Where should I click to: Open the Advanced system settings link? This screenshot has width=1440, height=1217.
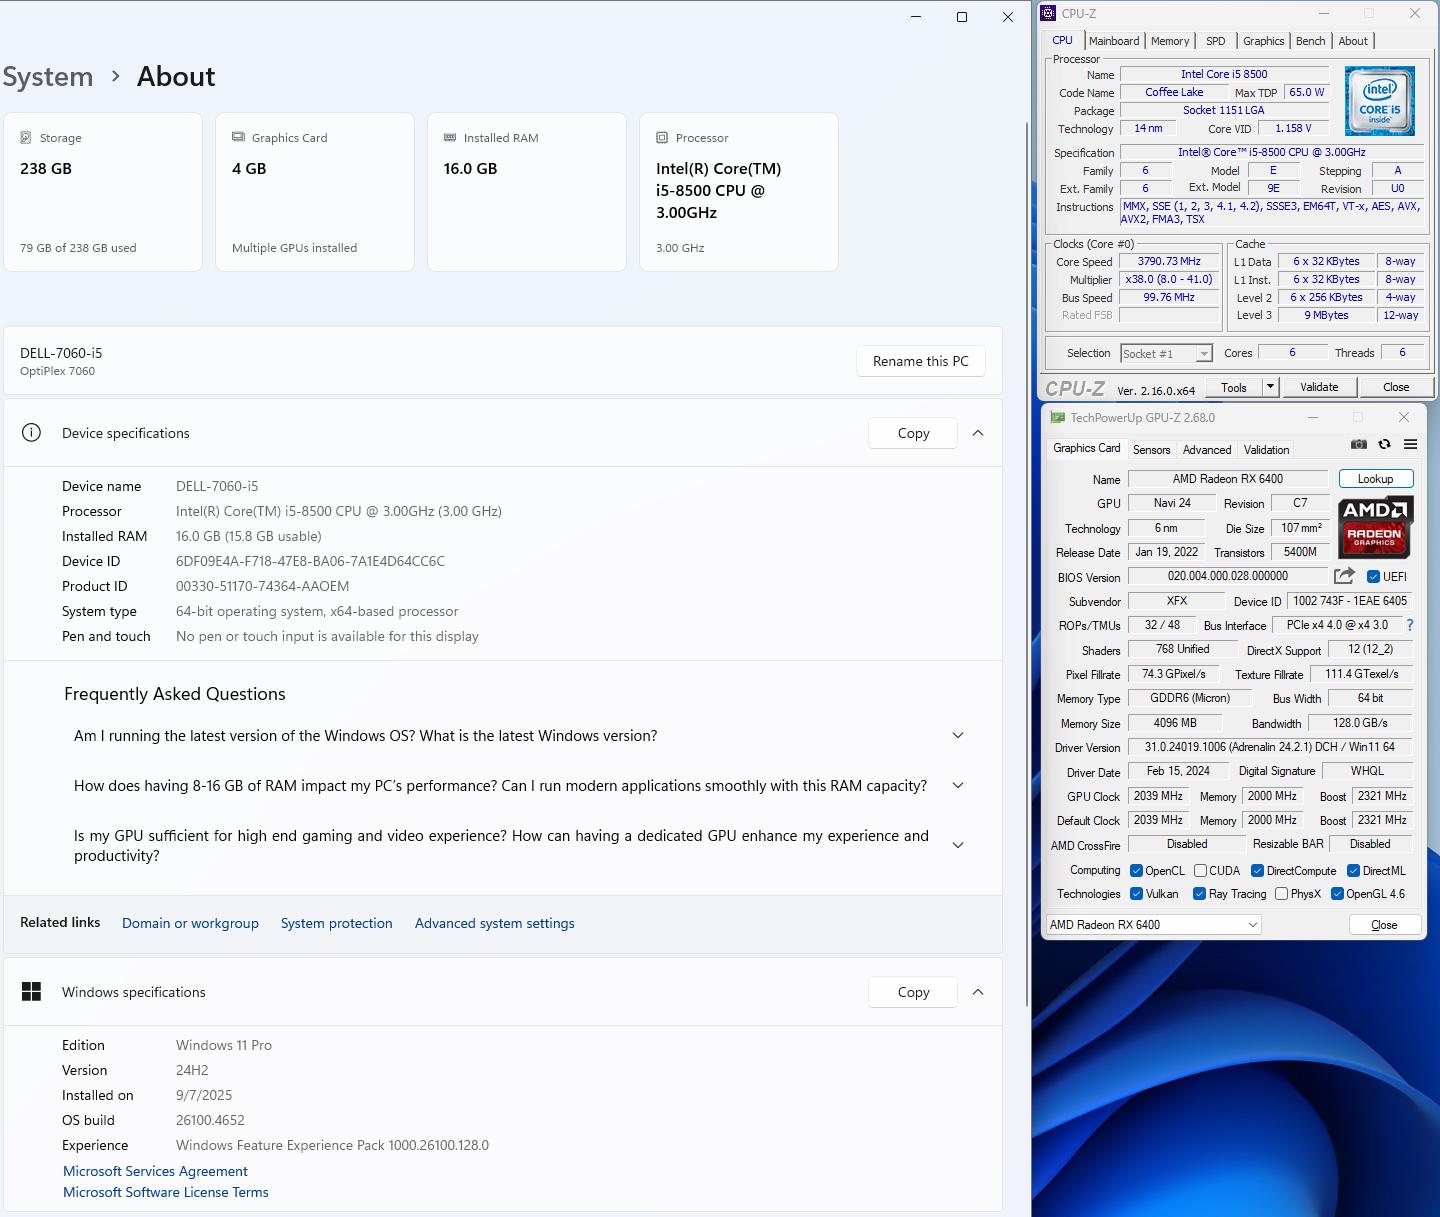tap(495, 923)
